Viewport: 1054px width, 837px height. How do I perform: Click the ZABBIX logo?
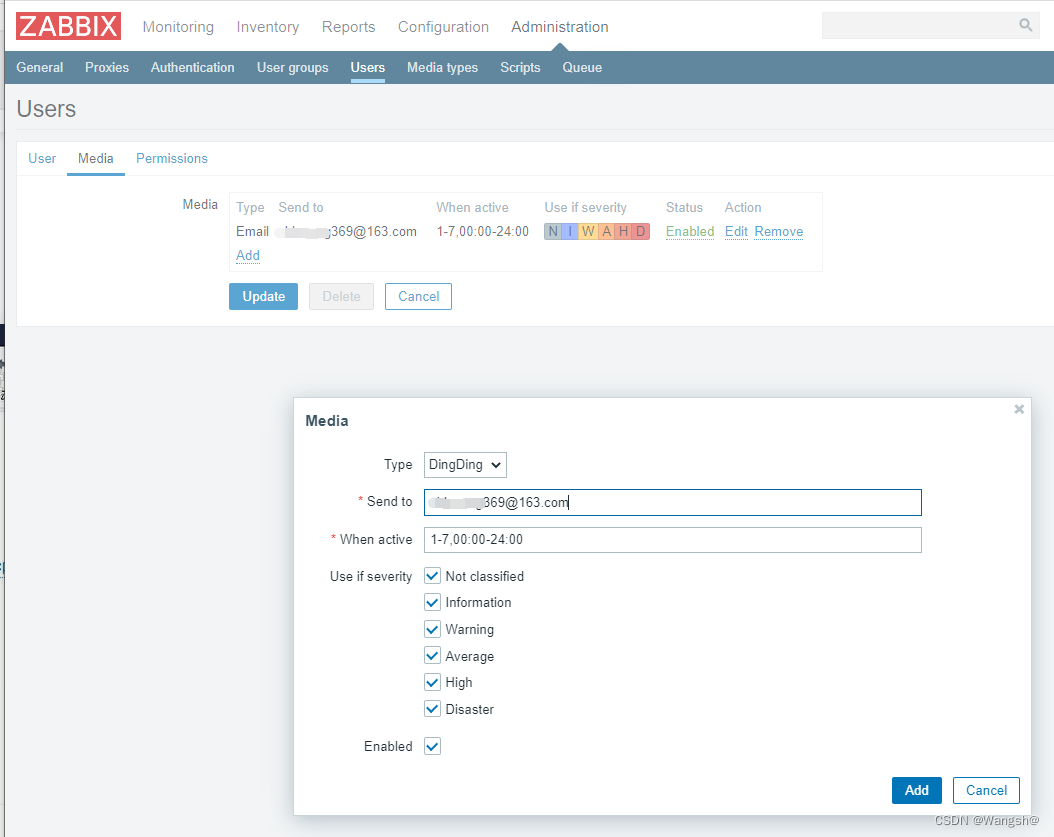pos(66,26)
